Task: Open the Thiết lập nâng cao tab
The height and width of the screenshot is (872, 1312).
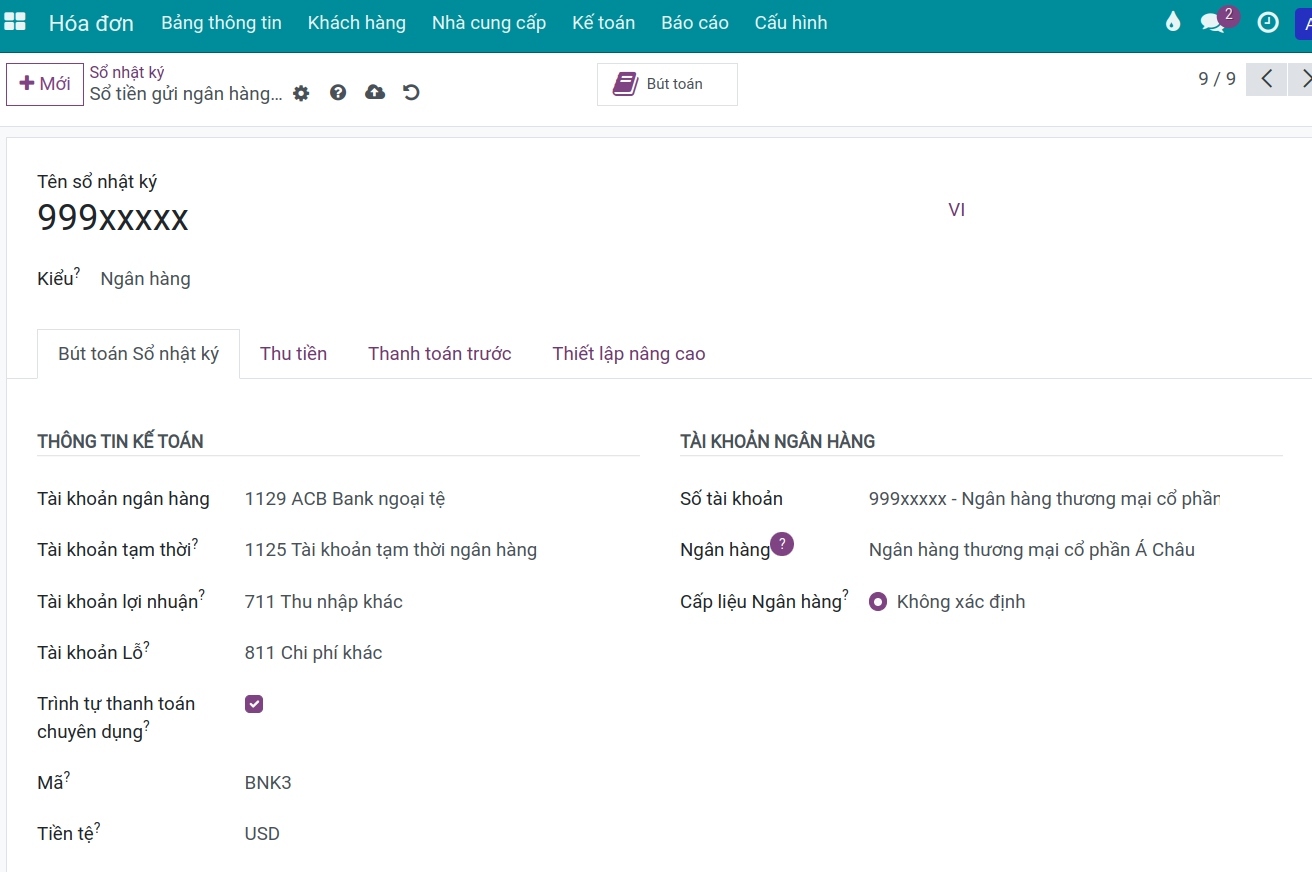Action: [x=629, y=354]
